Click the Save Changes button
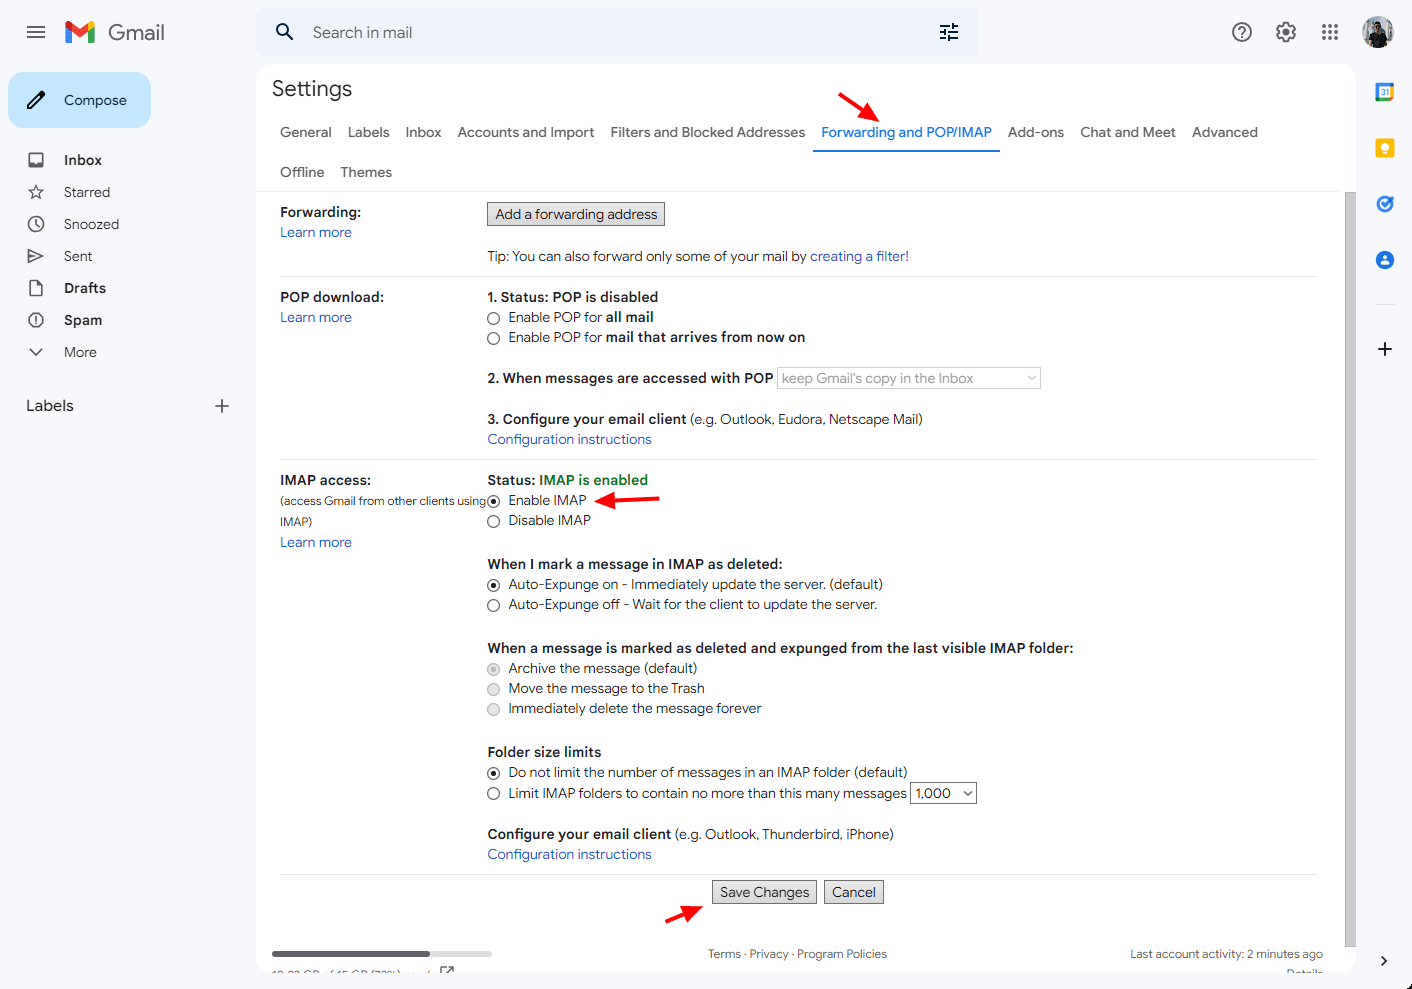Viewport: 1412px width, 989px height. 764,892
